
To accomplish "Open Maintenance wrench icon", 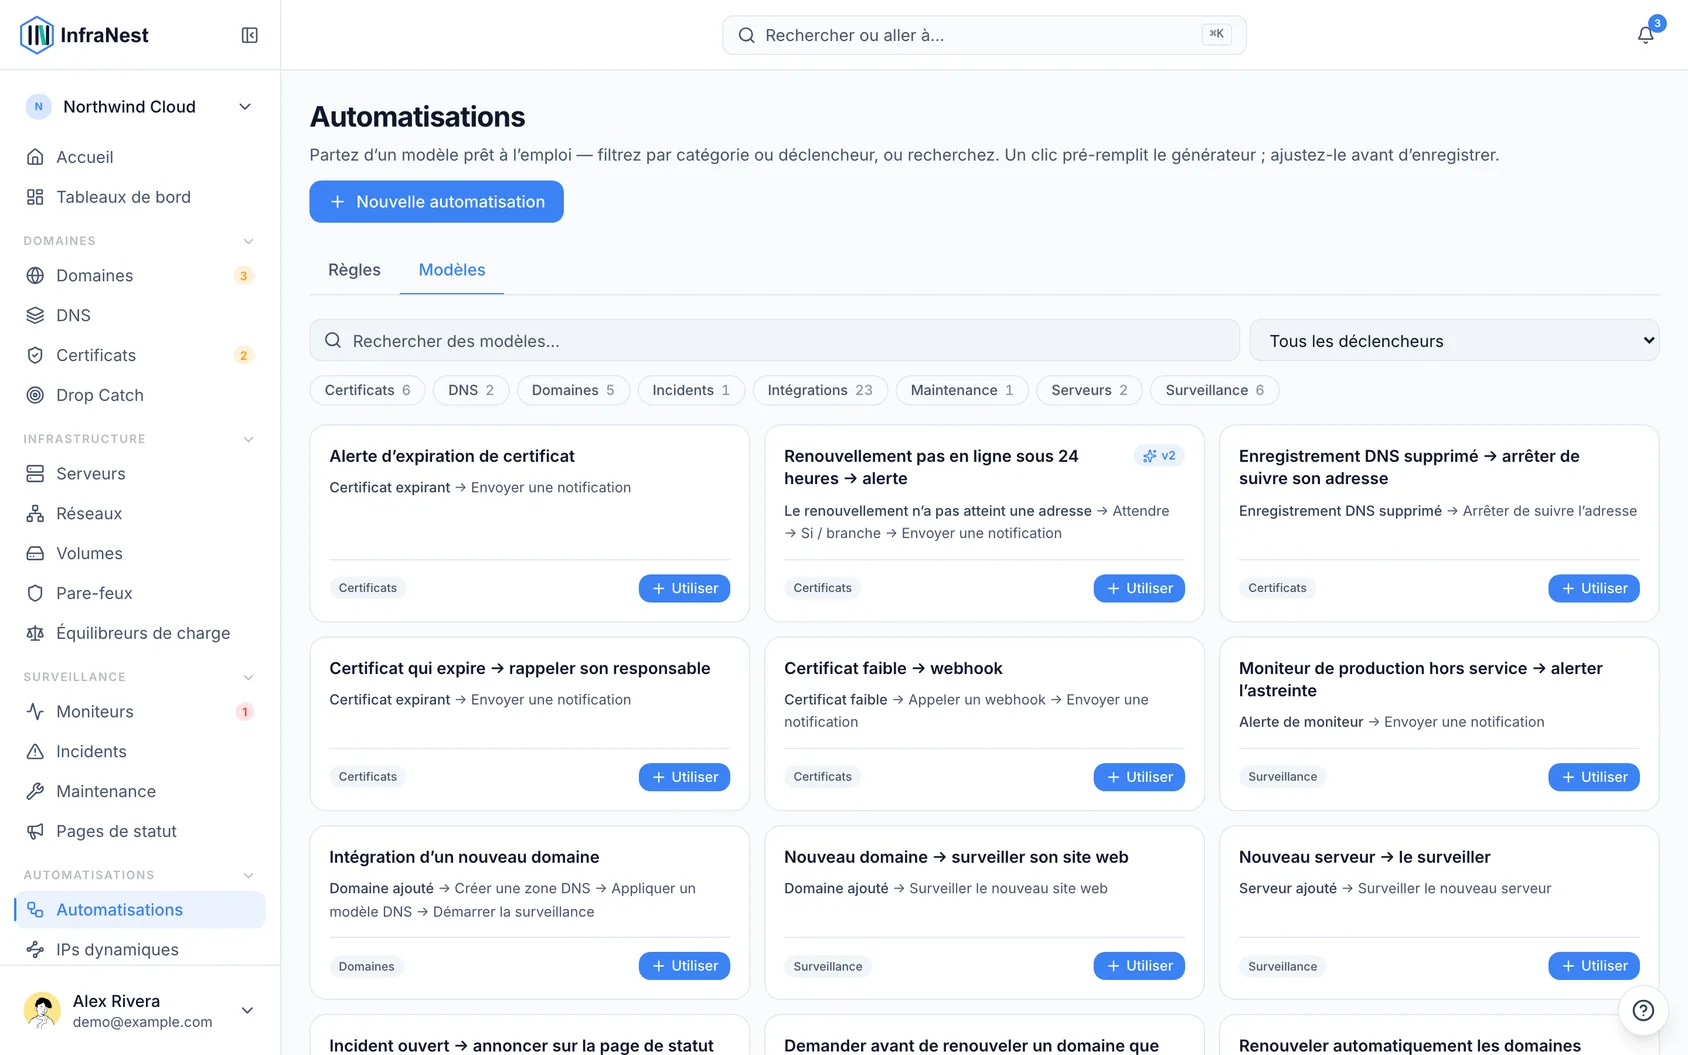I will tap(35, 791).
